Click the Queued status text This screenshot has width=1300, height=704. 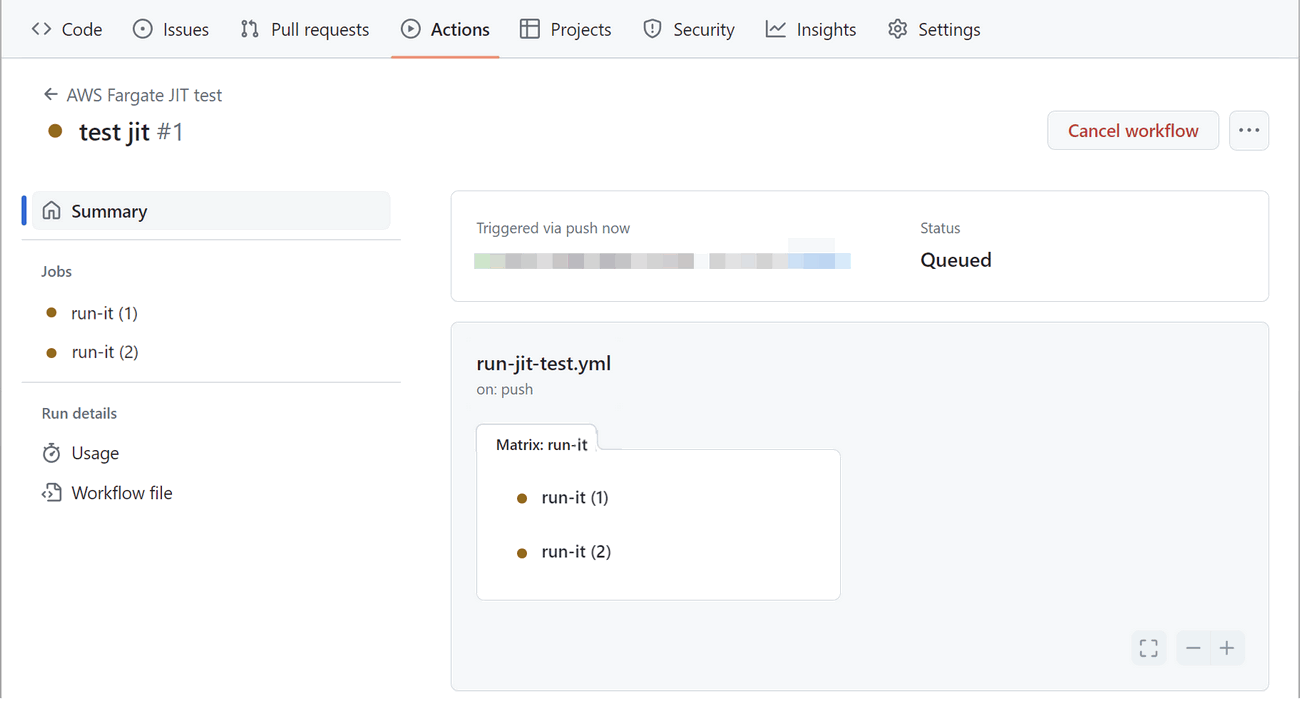tap(956, 260)
